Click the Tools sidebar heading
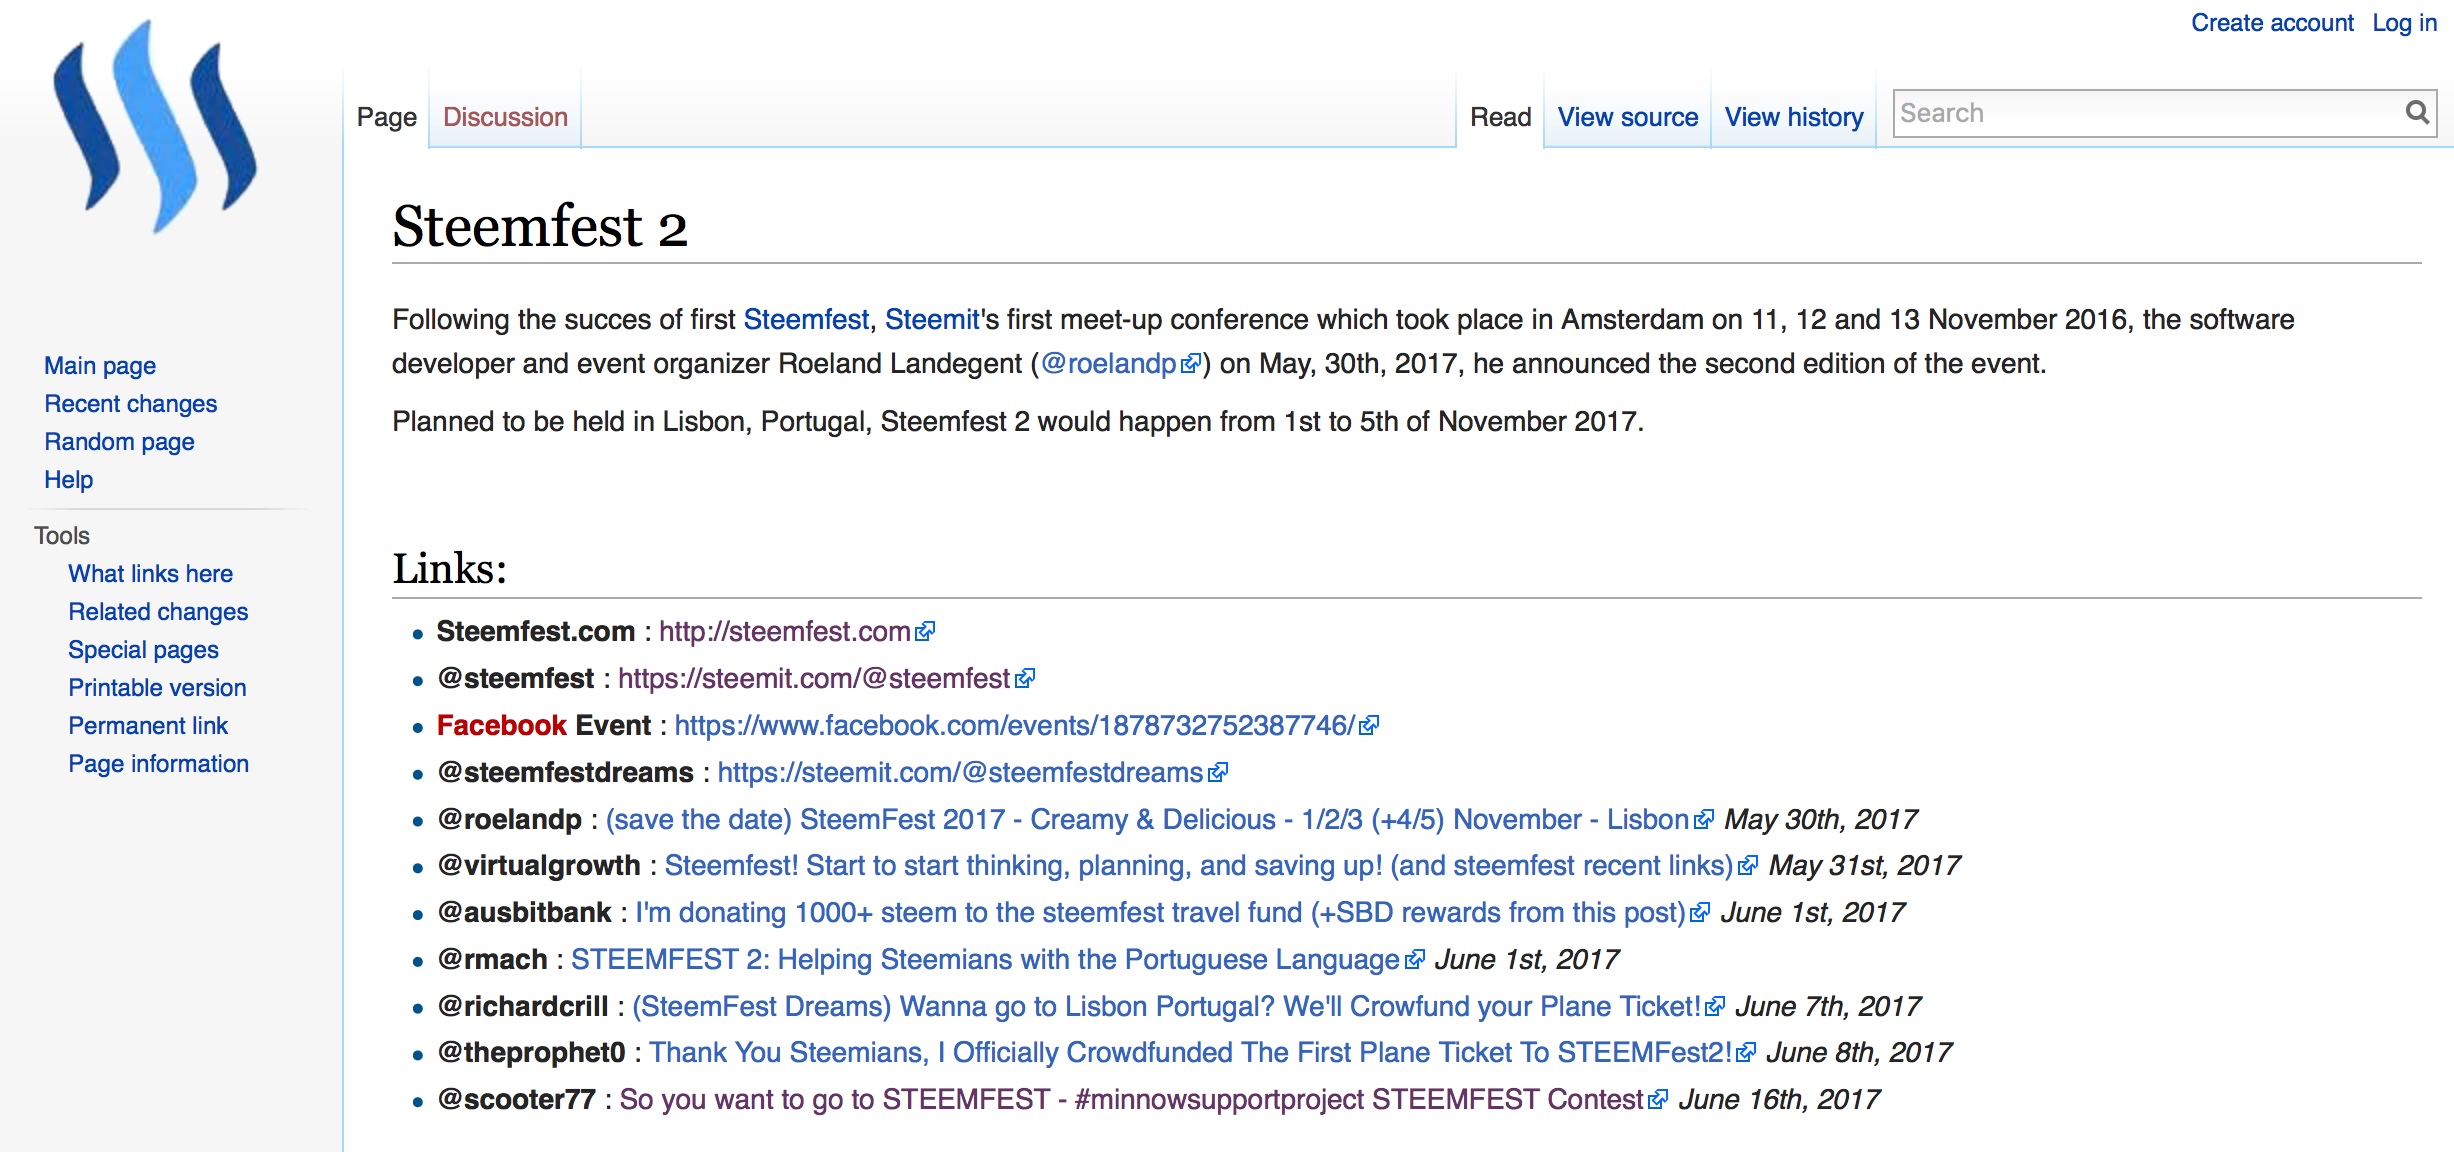Screen dimensions: 2454x1152 coord(62,536)
